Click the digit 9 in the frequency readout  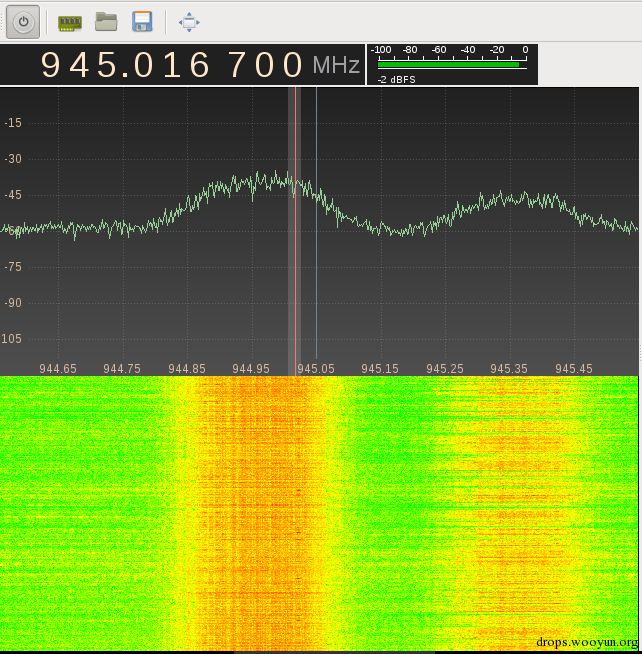tap(50, 65)
